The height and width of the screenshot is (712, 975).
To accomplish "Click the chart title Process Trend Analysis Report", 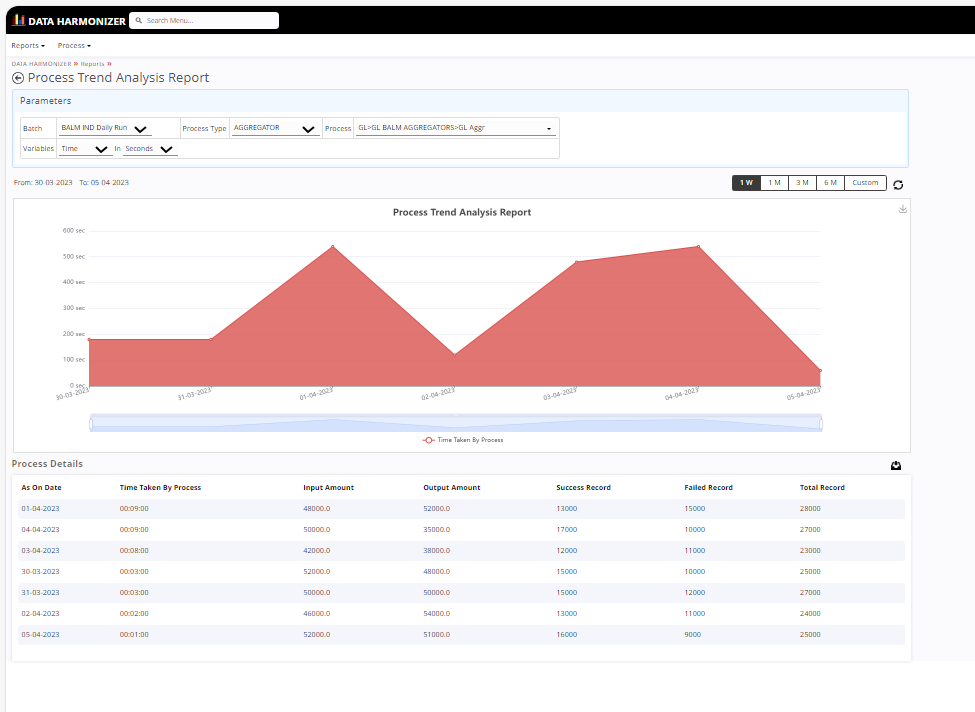I will coord(461,212).
